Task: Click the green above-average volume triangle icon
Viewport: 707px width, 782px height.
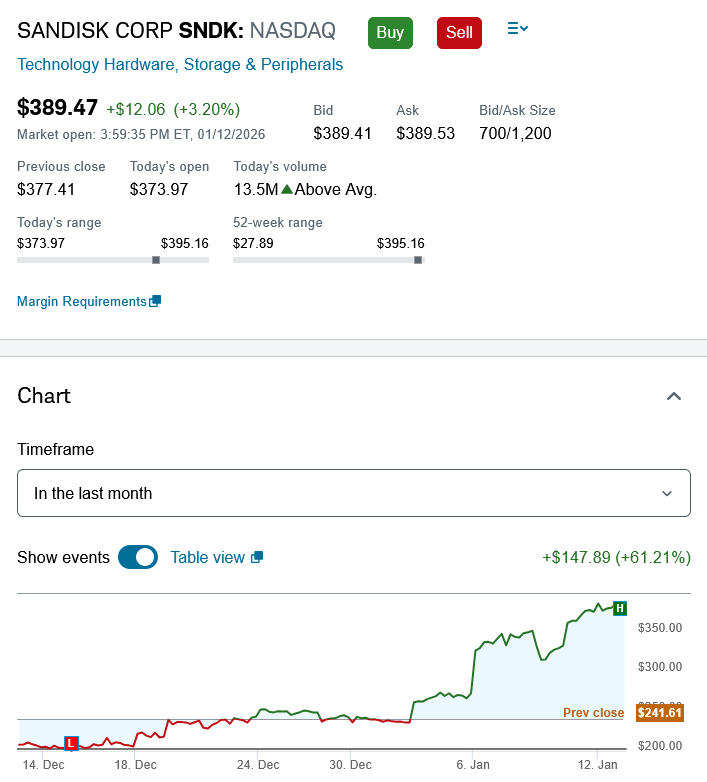Action: 287,189
